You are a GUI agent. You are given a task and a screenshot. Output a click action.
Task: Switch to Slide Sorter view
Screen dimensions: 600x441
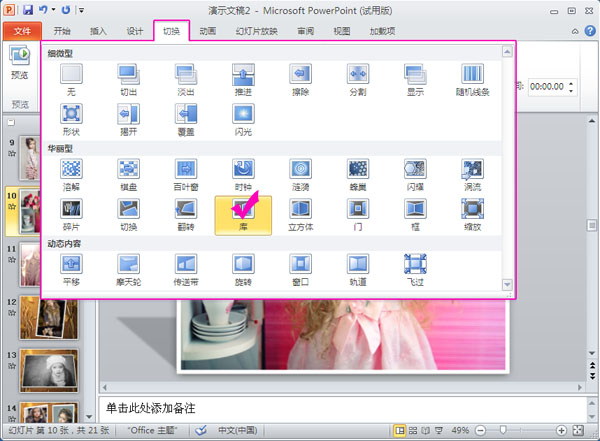pyautogui.click(x=414, y=430)
